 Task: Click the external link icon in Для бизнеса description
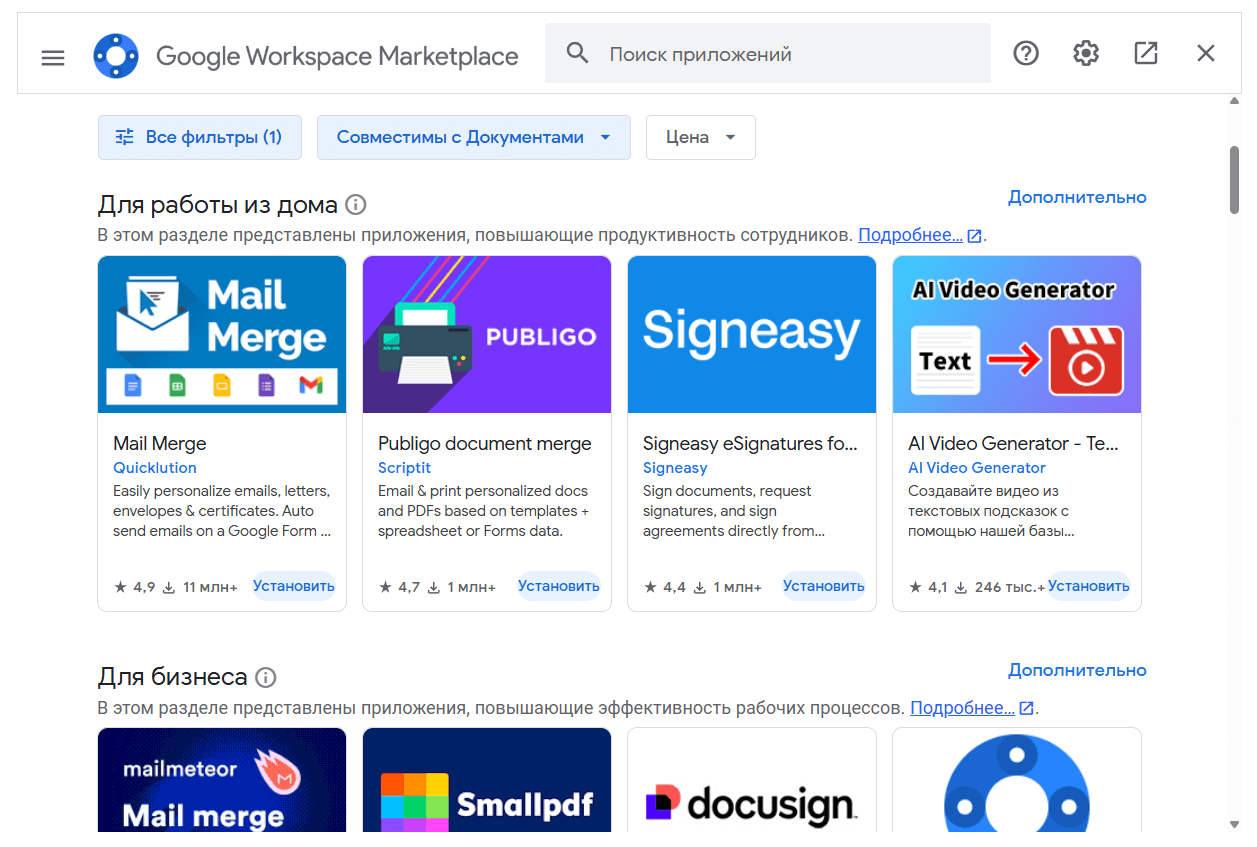[x=1027, y=709]
